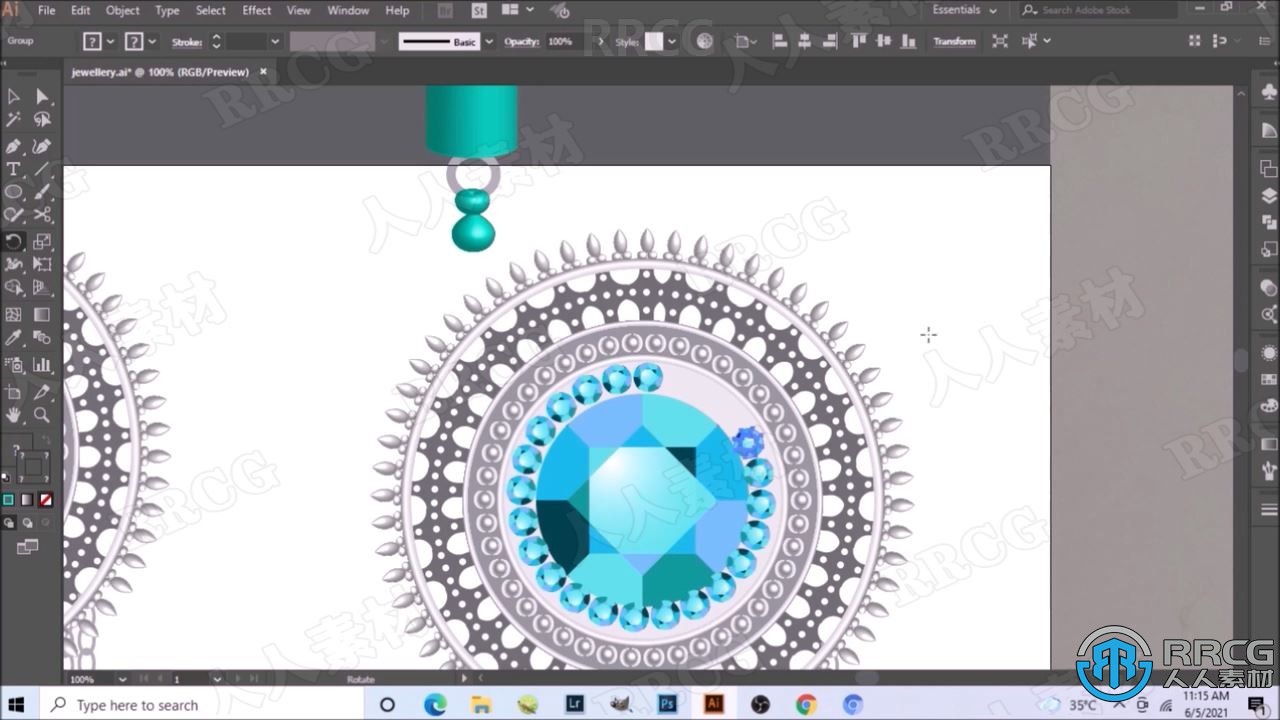Open the Layers panel icon
The image size is (1280, 720).
click(1269, 196)
